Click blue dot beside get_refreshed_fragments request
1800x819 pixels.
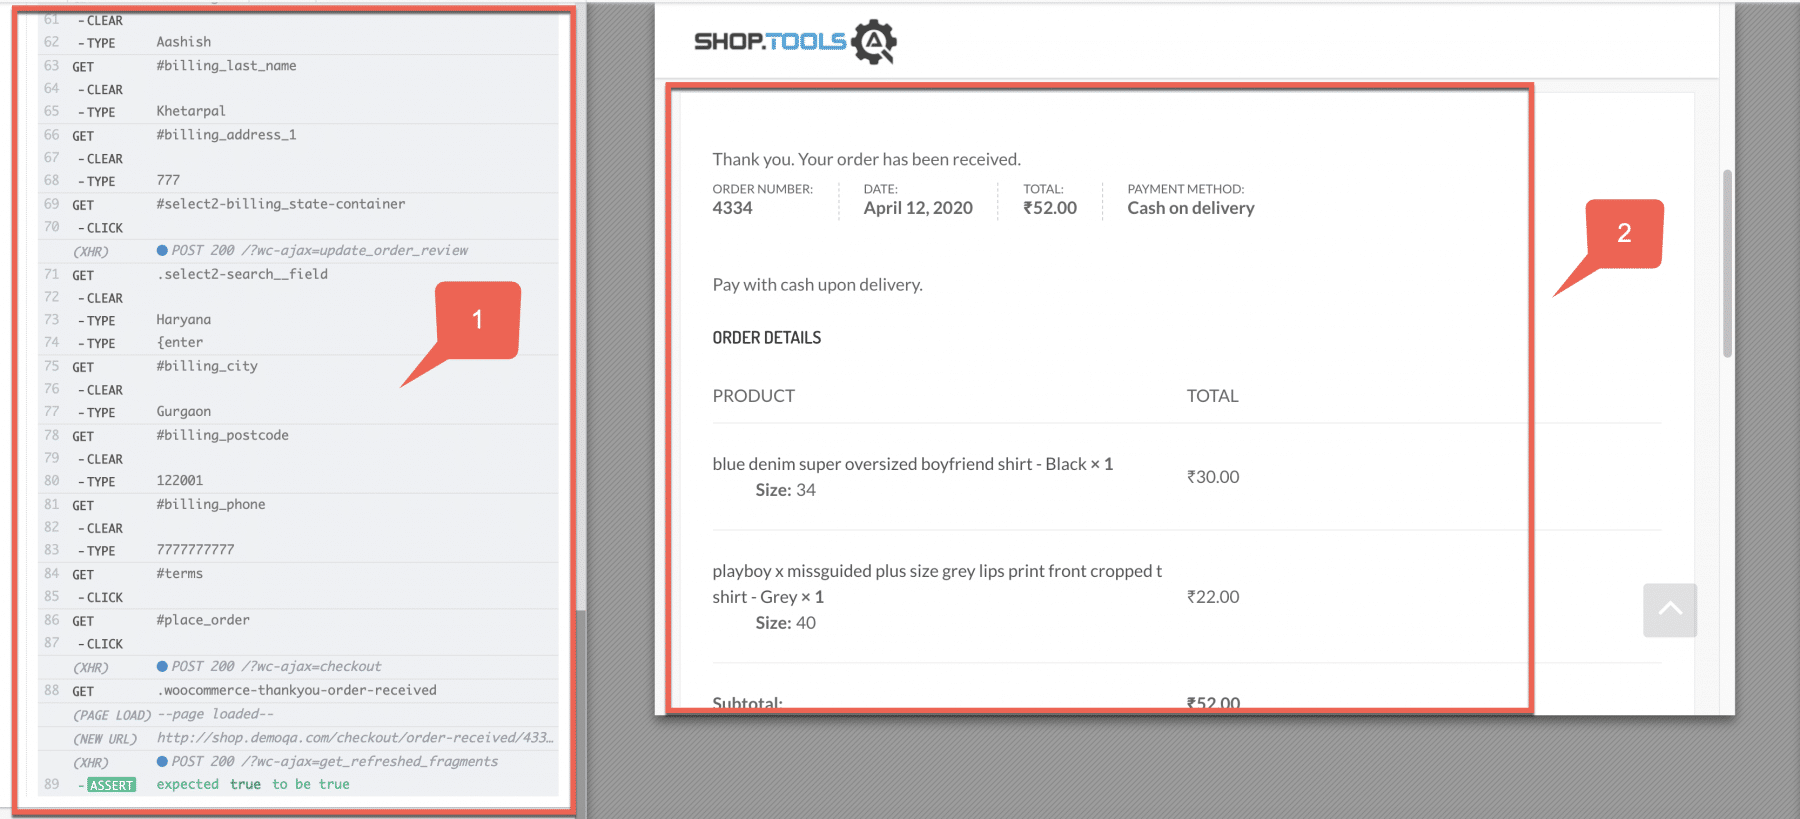click(x=162, y=761)
